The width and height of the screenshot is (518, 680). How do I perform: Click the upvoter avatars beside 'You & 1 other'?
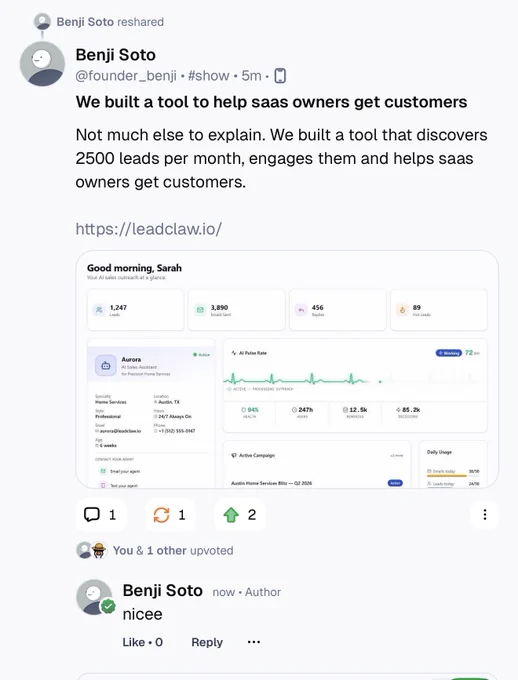[x=92, y=550]
